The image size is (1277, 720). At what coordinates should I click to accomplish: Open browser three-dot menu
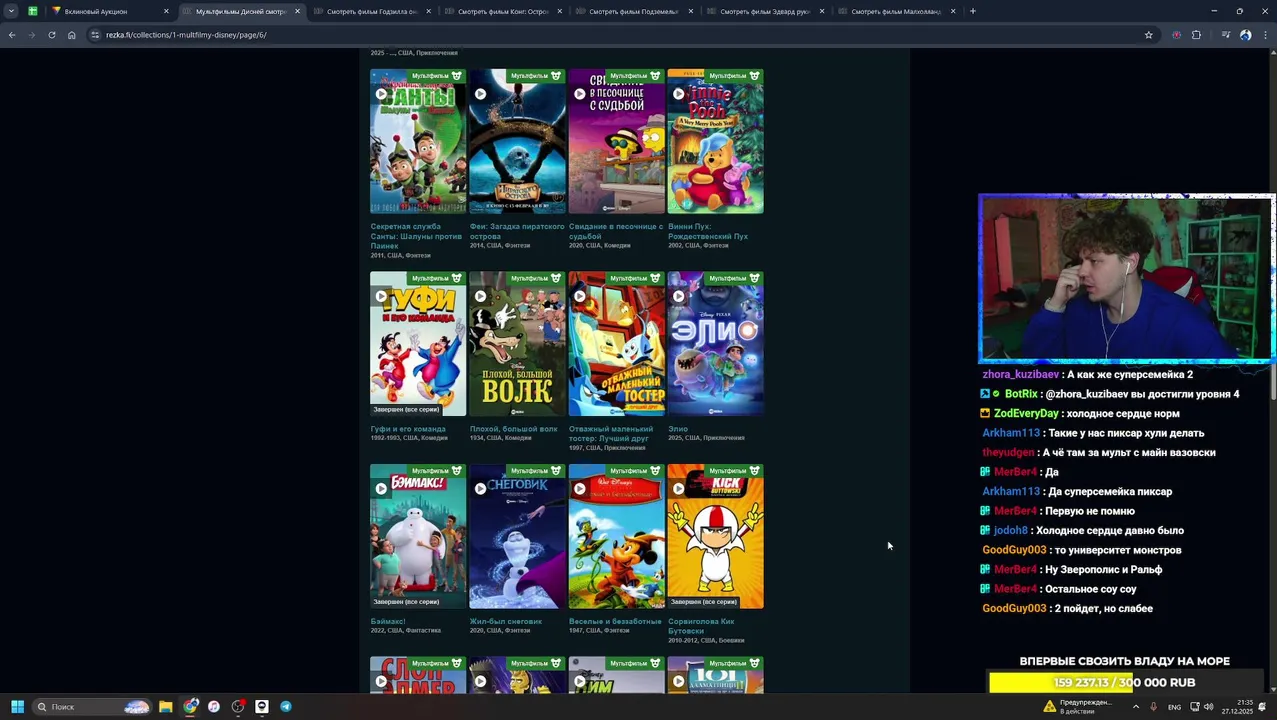pos(1264,35)
